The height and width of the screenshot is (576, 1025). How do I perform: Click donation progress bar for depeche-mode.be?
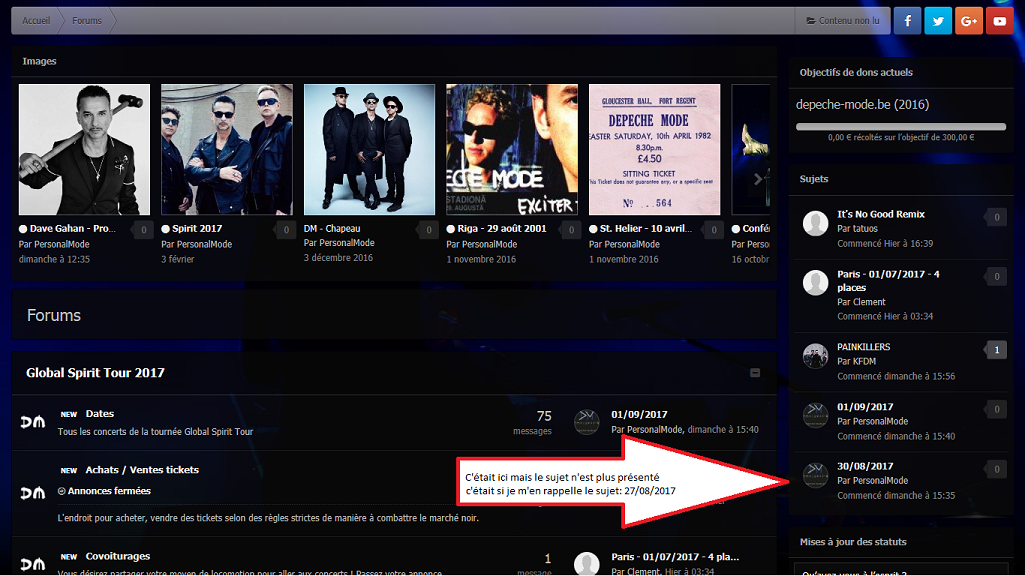coord(901,127)
